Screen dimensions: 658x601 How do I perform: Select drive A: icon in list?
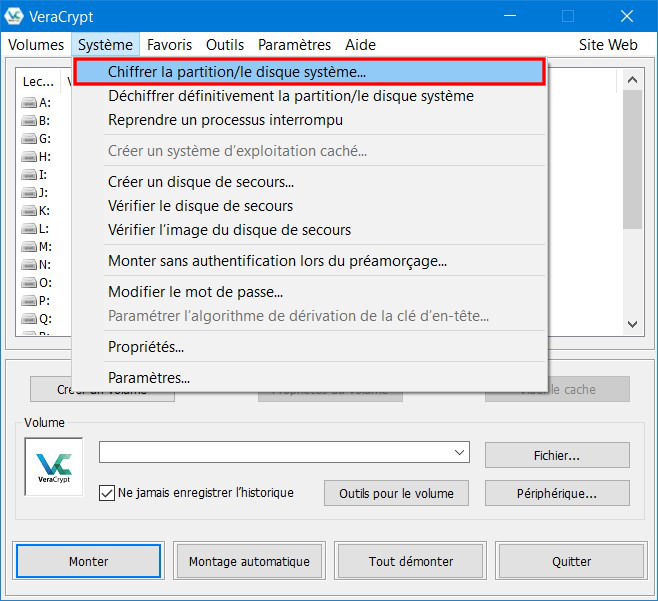[x=29, y=103]
